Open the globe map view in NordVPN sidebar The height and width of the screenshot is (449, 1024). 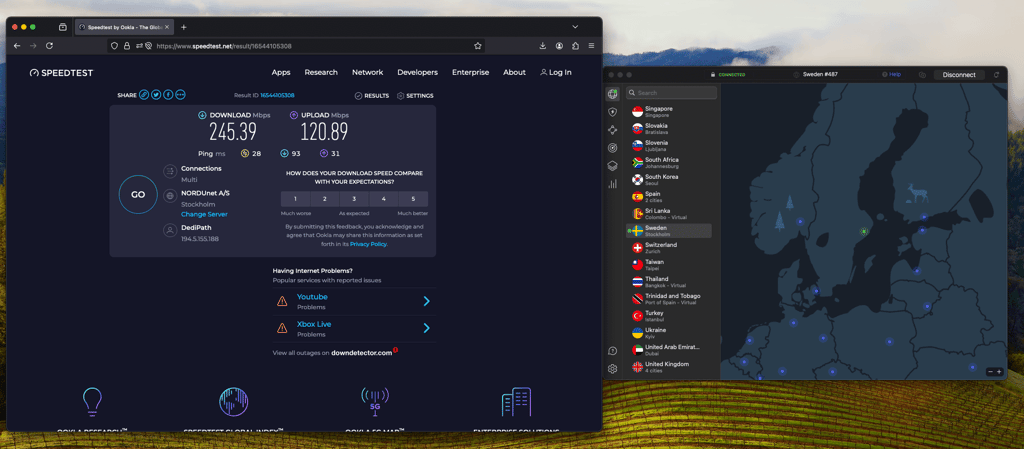(613, 94)
